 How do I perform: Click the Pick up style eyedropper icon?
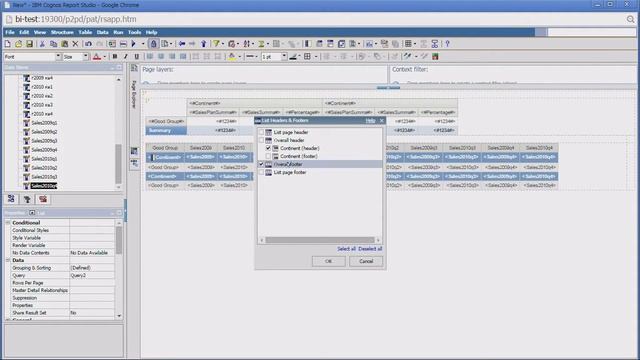coord(407,57)
